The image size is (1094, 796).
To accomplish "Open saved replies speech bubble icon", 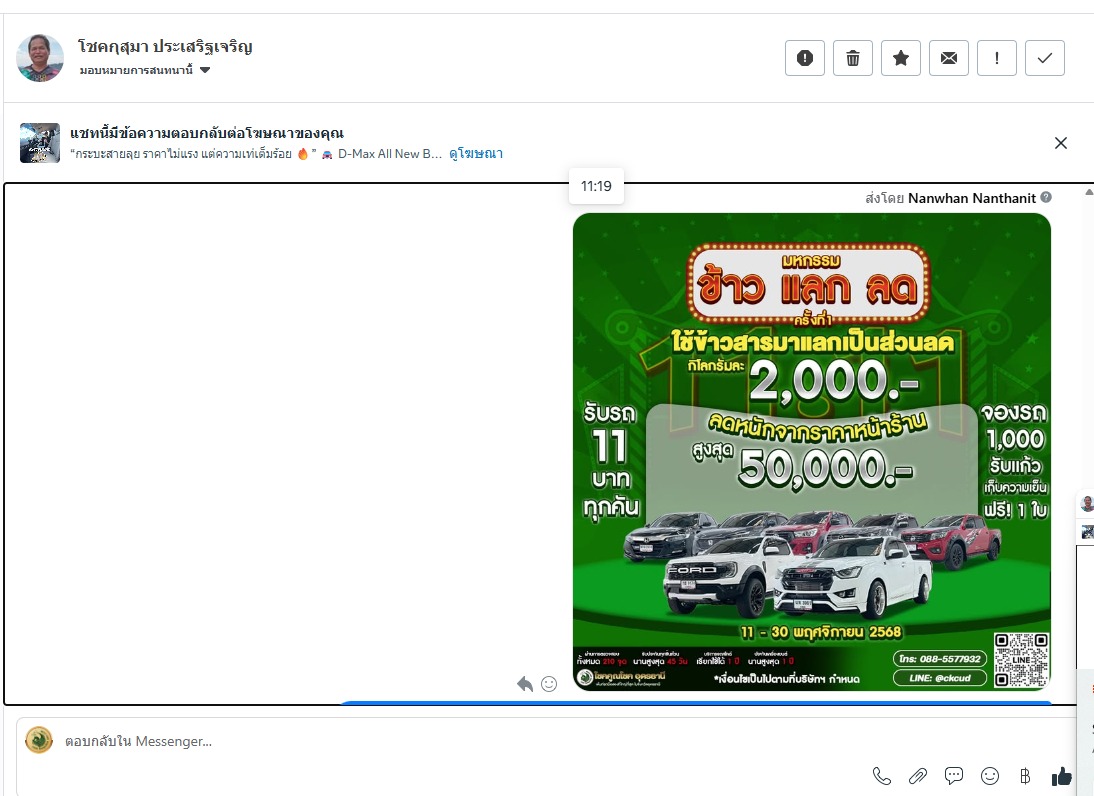I will pos(954,776).
